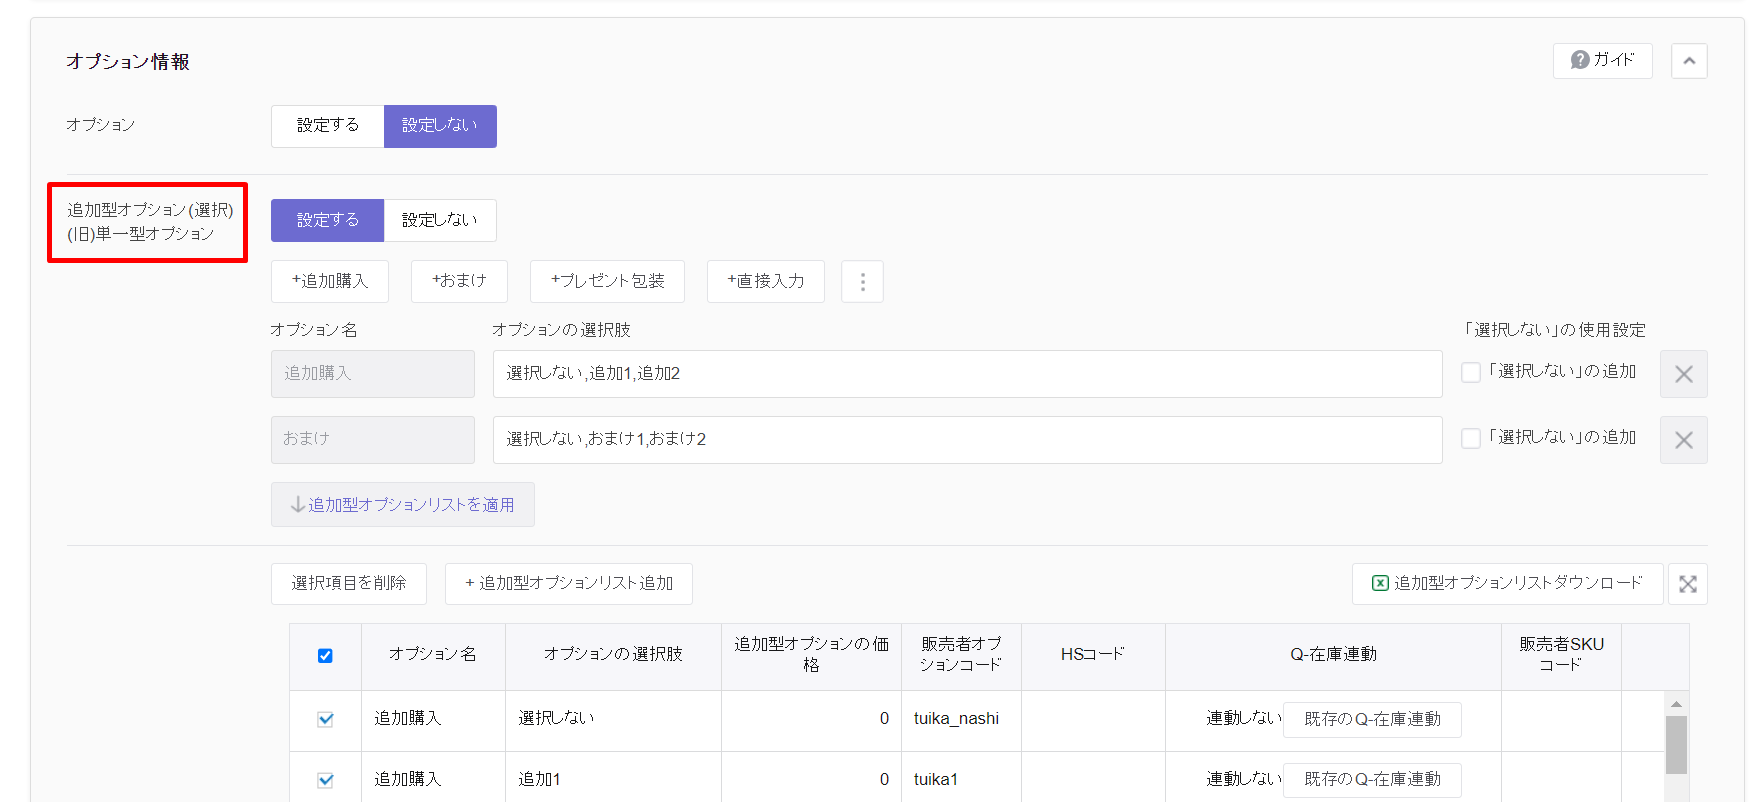Click price cell 0 in tuika_nashi row
This screenshot has height=802, width=1761.
[811, 719]
